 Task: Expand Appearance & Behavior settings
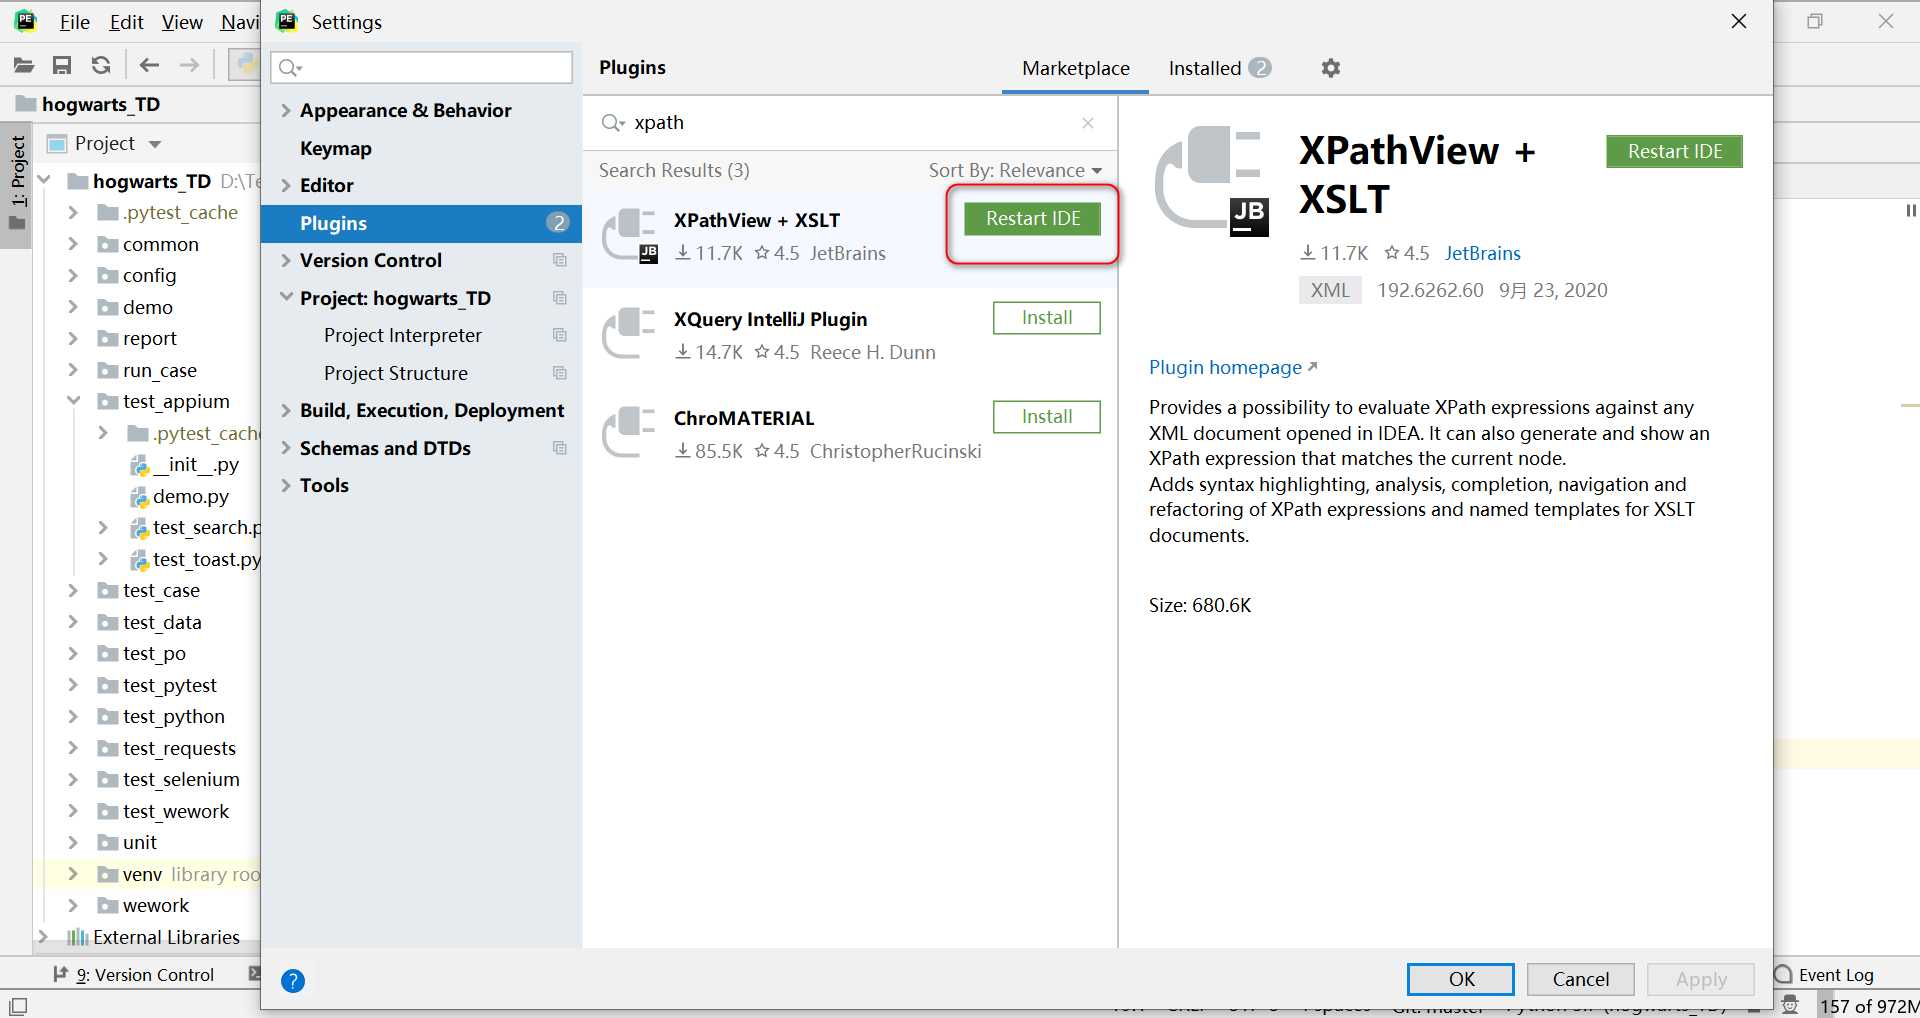click(x=286, y=110)
